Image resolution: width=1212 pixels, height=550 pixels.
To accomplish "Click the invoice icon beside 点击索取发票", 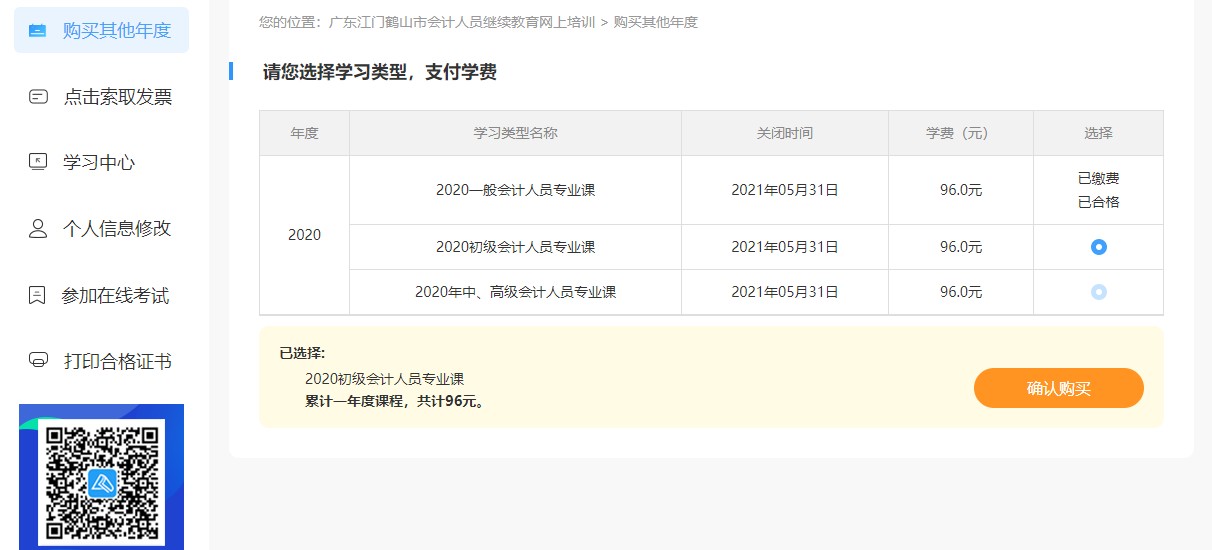I will tap(38, 96).
